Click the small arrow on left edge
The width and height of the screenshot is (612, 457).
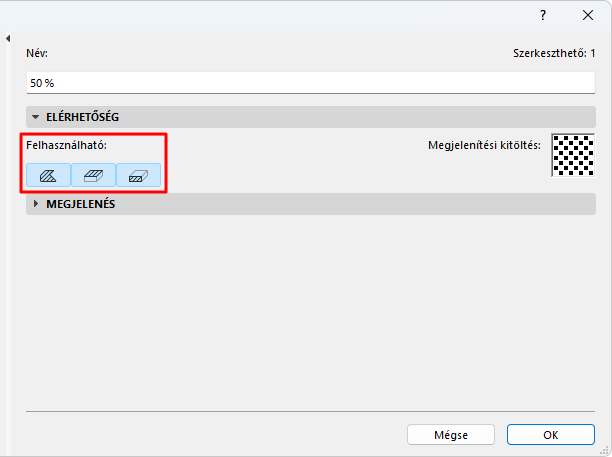tap(8, 39)
